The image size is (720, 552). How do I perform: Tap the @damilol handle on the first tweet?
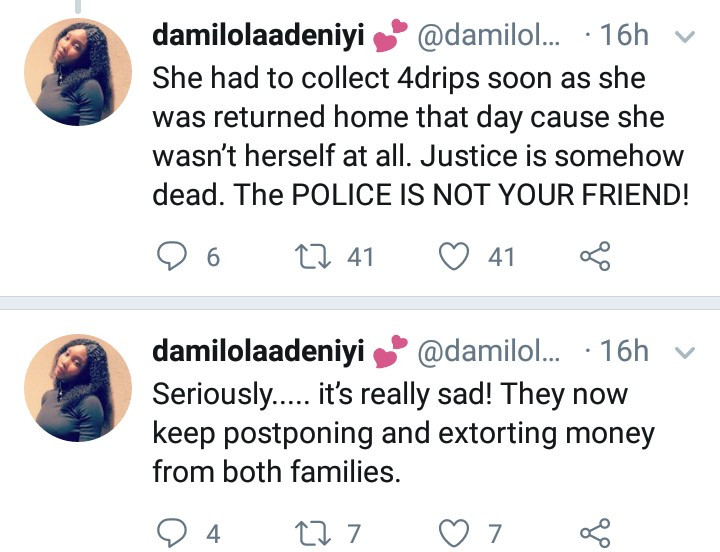489,36
